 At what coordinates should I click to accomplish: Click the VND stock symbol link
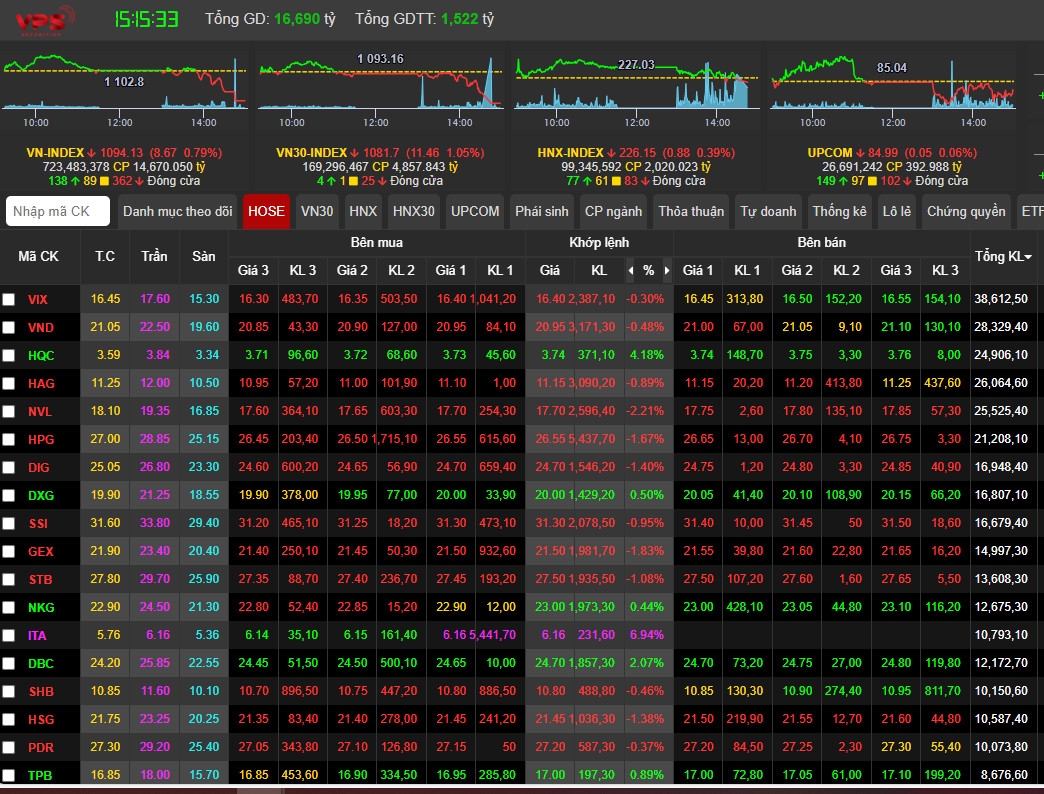click(41, 327)
